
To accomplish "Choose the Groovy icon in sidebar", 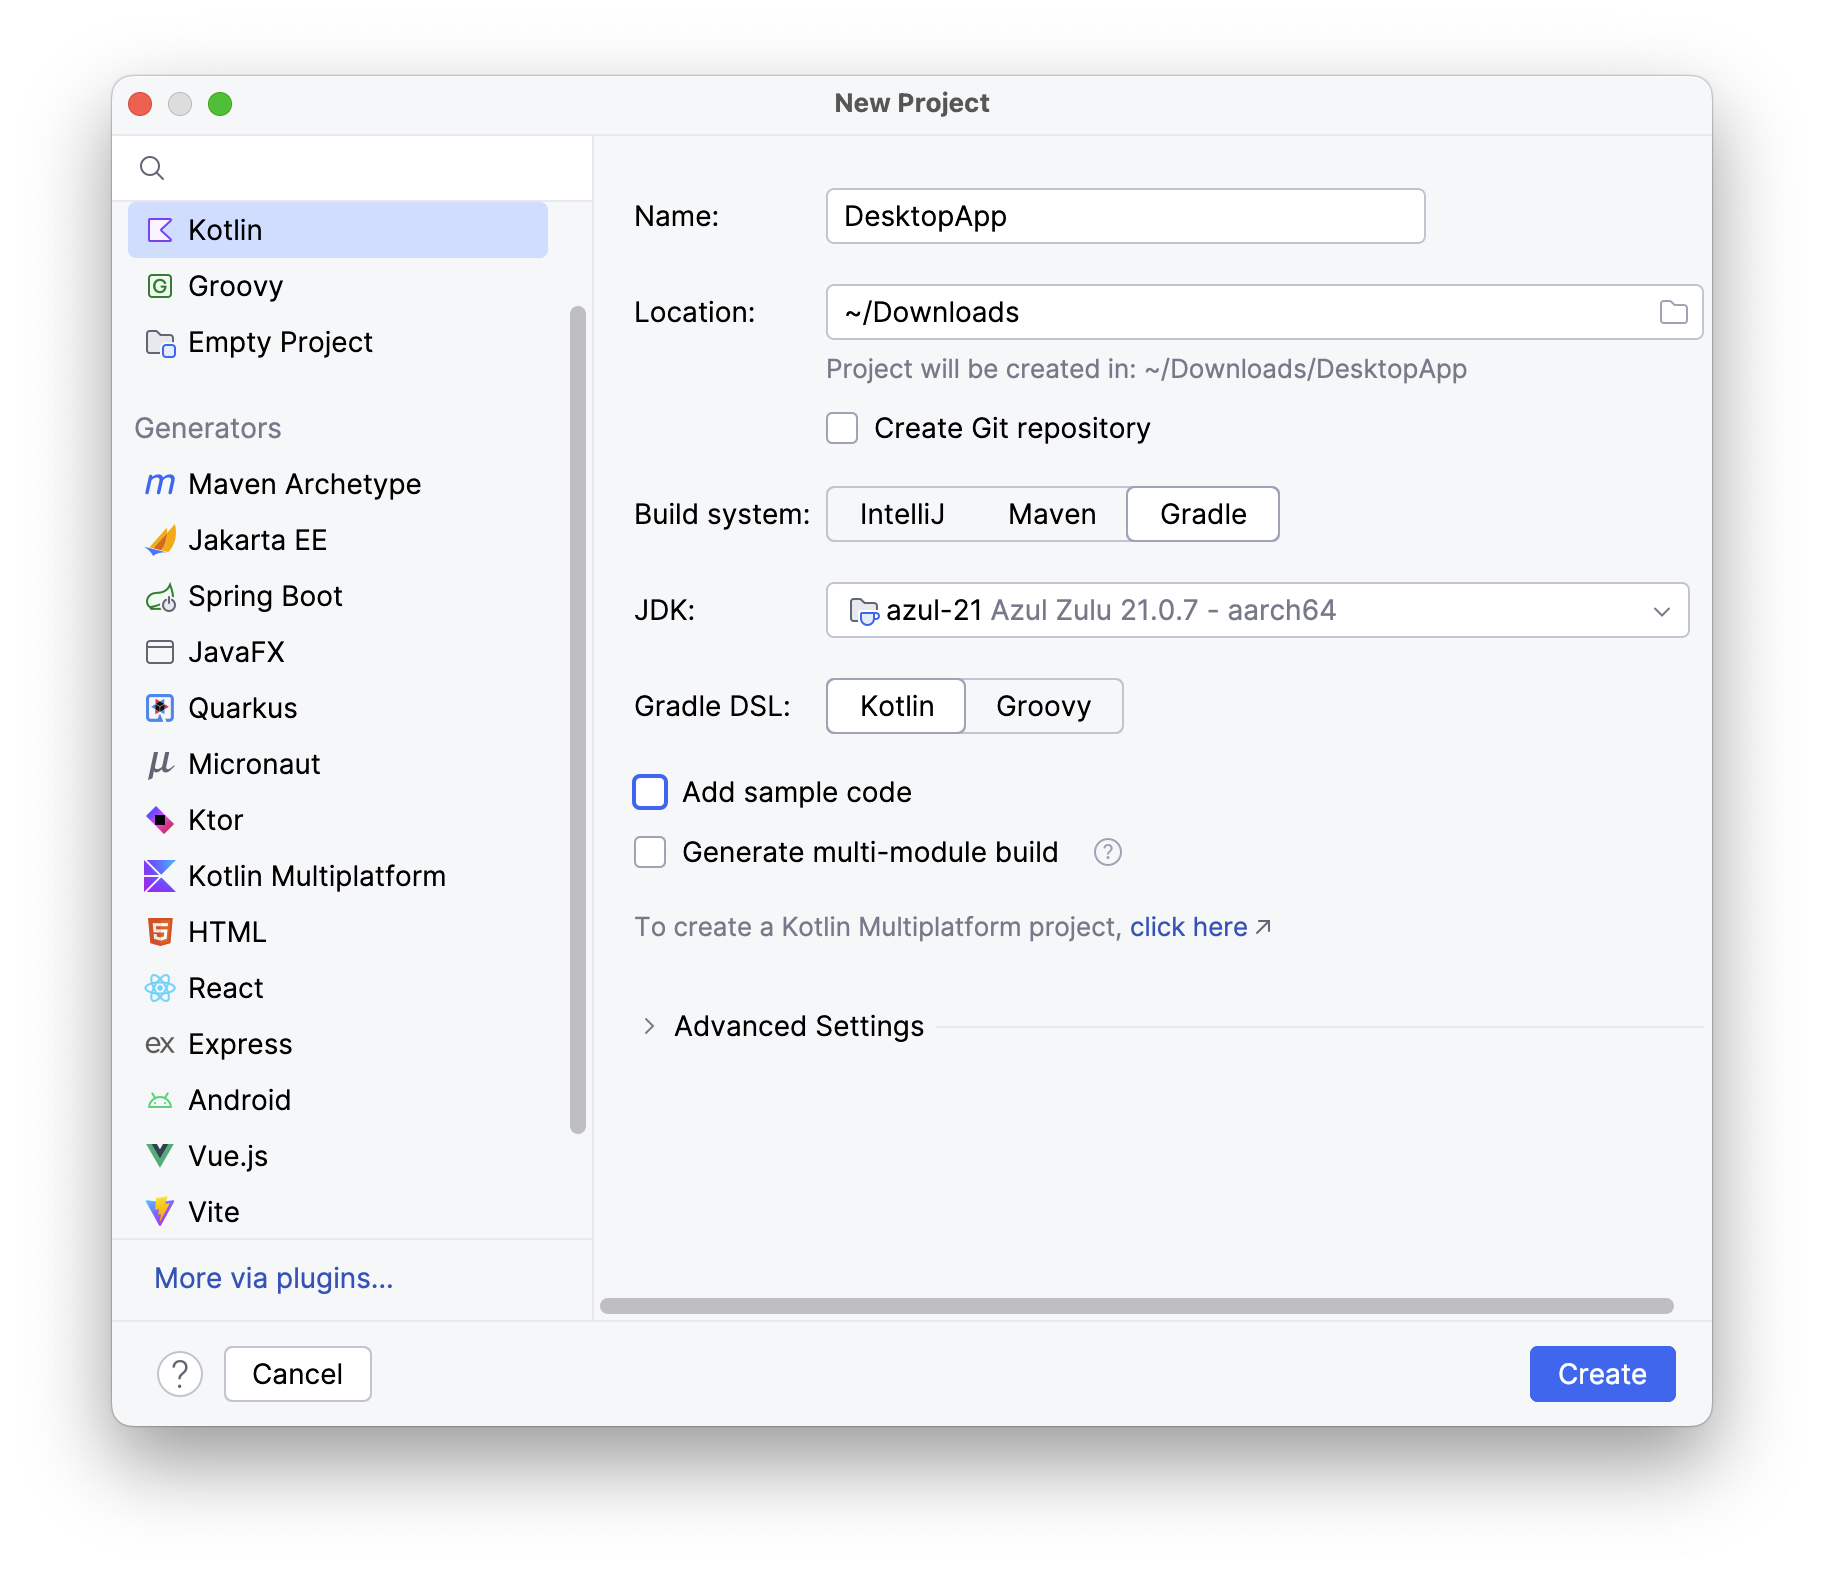I will click(x=160, y=286).
